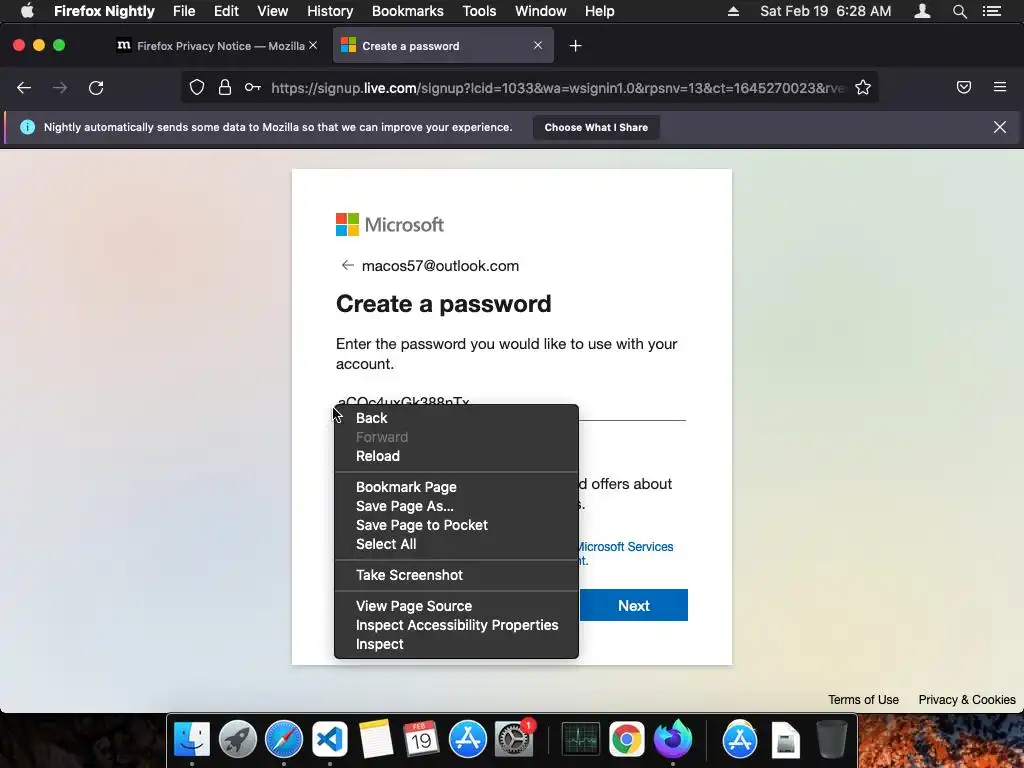The image size is (1024, 768).
Task: Switch to Firefox Privacy Notice tab
Action: tap(216, 46)
